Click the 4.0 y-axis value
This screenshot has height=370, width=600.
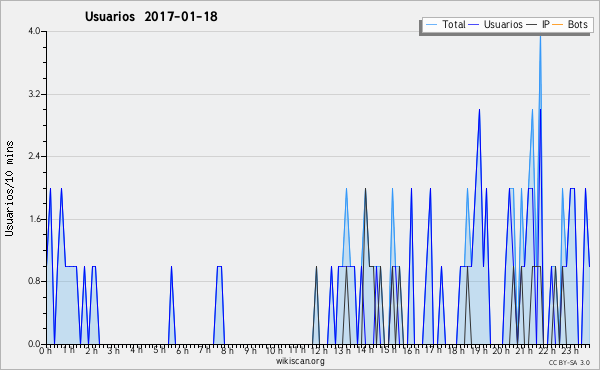34,31
